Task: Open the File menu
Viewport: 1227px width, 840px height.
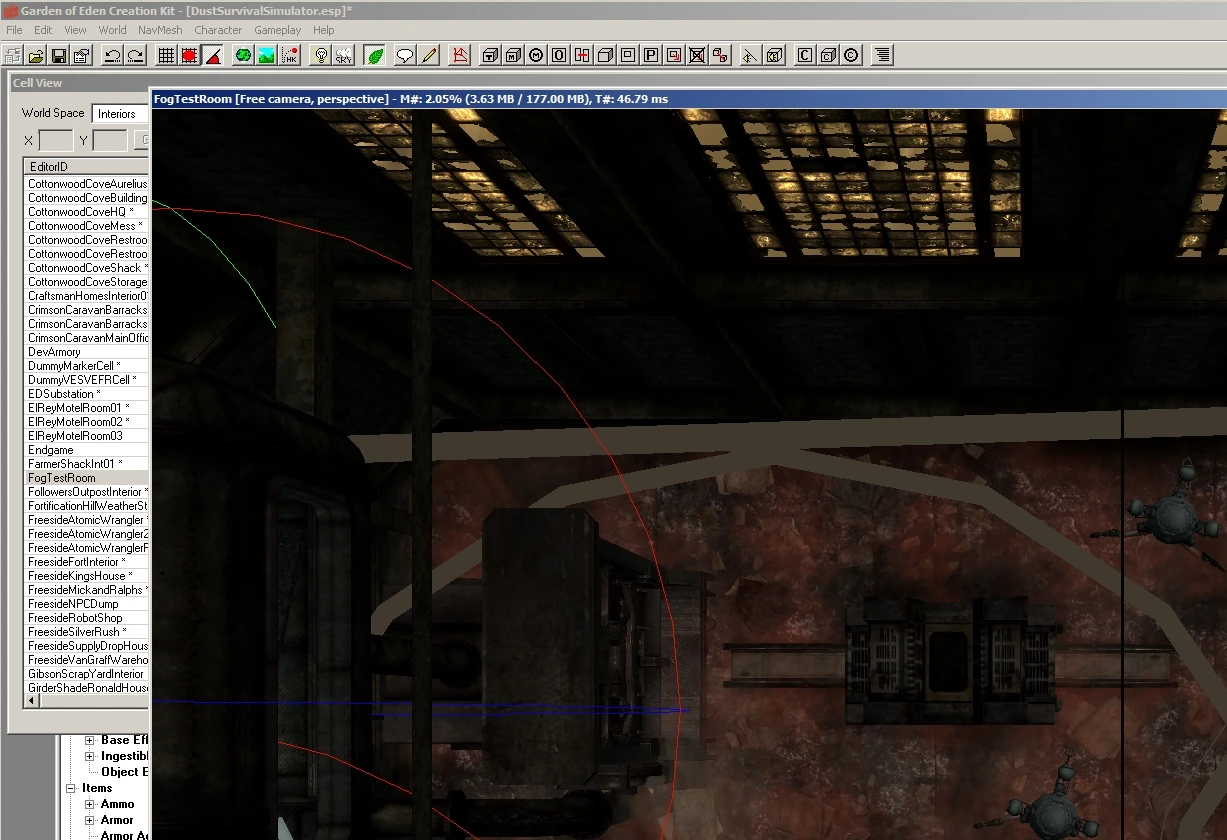Action: [14, 30]
